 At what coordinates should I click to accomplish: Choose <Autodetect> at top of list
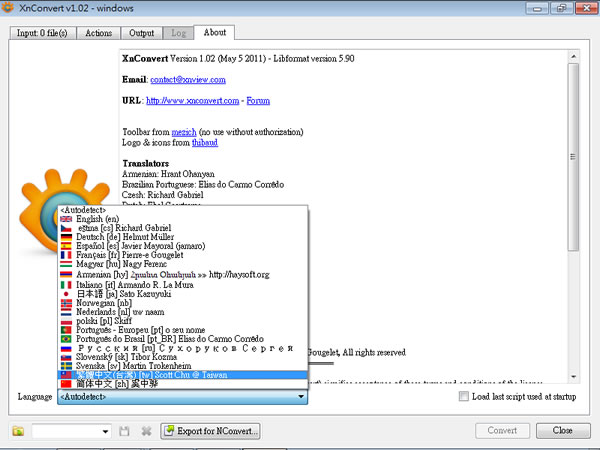[183, 210]
